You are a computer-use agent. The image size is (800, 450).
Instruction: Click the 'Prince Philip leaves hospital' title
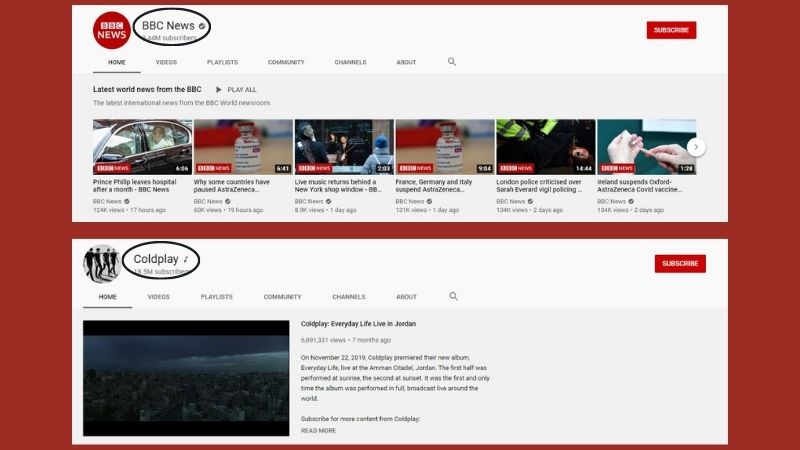click(135, 186)
